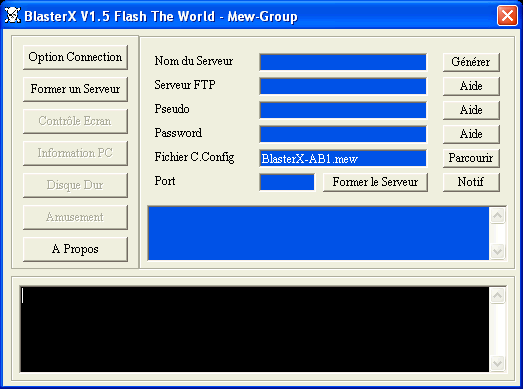Close the BlasterX window

tap(507, 15)
